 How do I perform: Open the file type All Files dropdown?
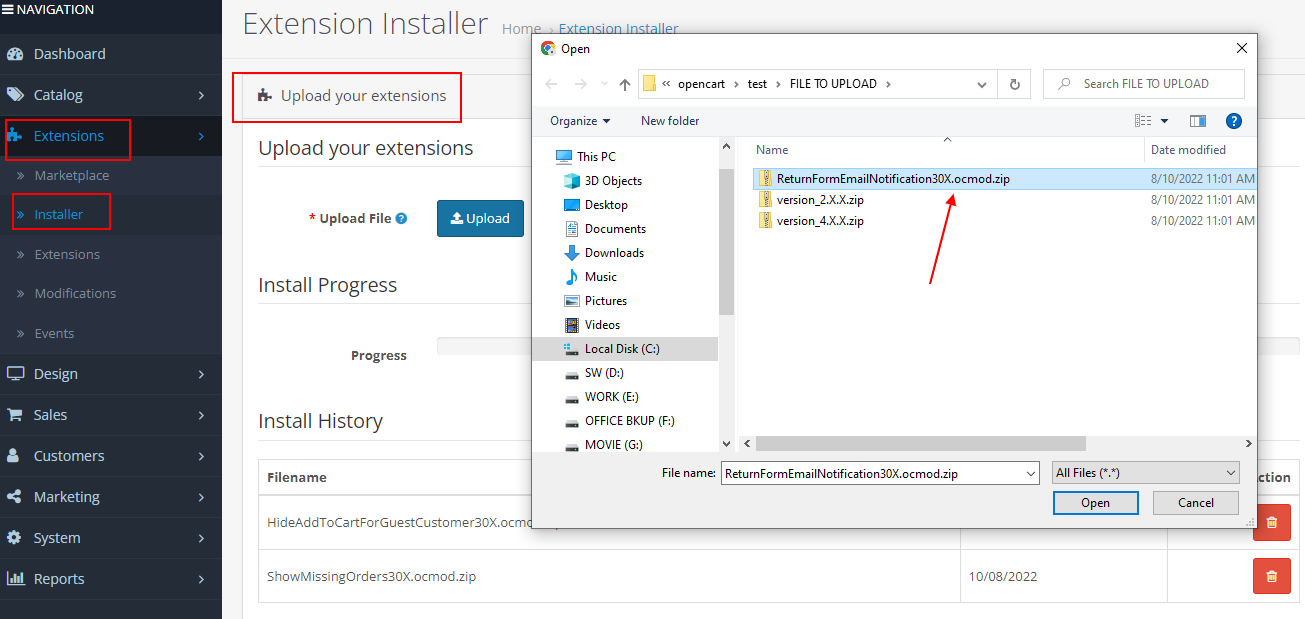1146,473
